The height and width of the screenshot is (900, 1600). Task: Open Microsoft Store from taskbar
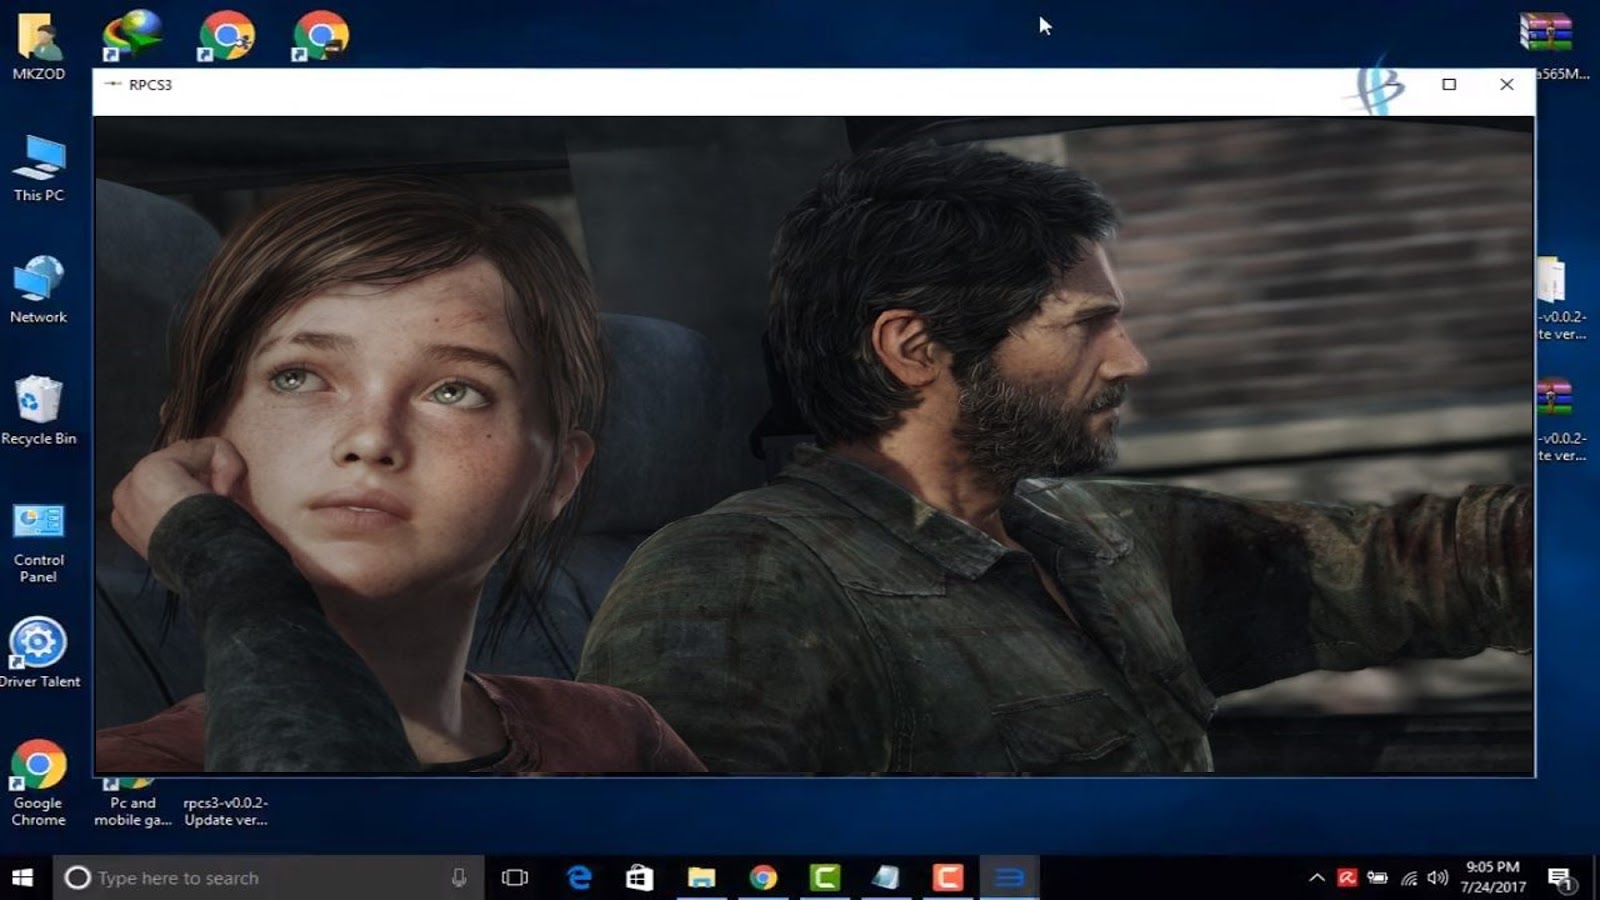(639, 878)
